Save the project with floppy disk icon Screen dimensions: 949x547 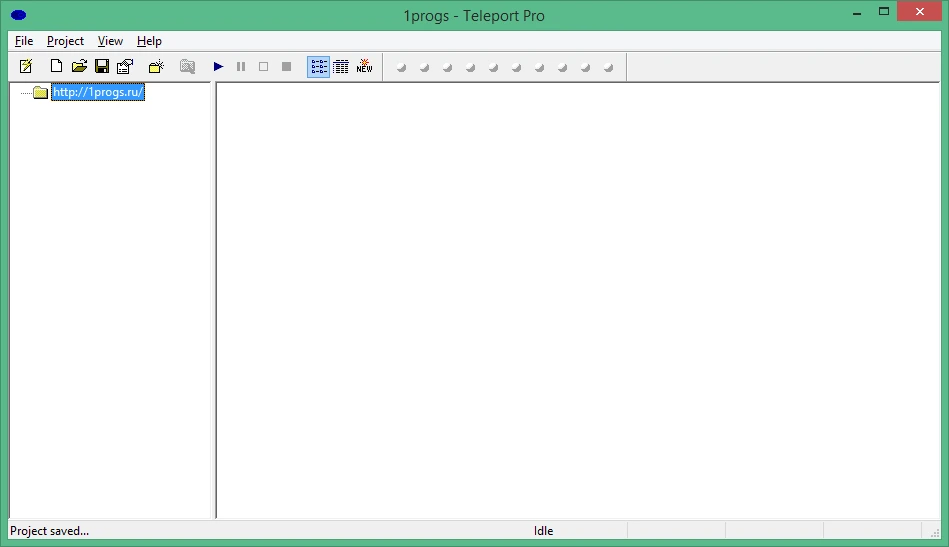pyautogui.click(x=102, y=67)
